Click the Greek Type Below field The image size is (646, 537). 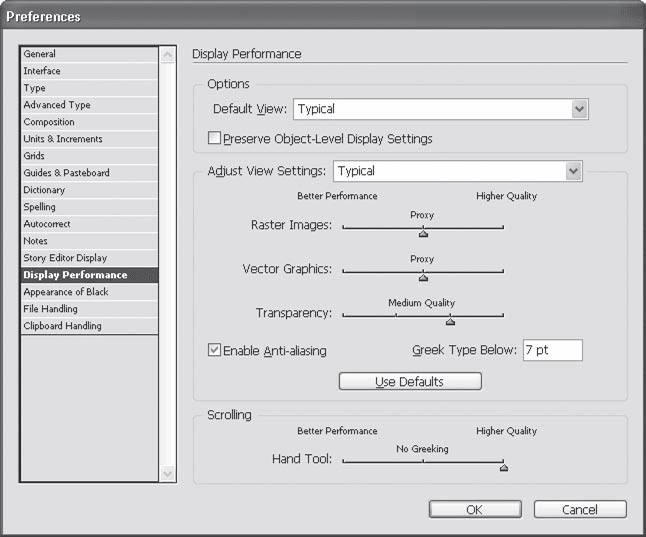tap(551, 350)
